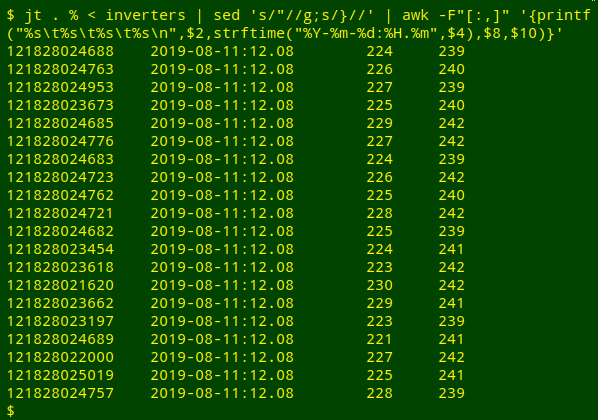Click the 'jt' command at prompt
Image resolution: width=598 pixels, height=420 pixels.
click(x=33, y=15)
